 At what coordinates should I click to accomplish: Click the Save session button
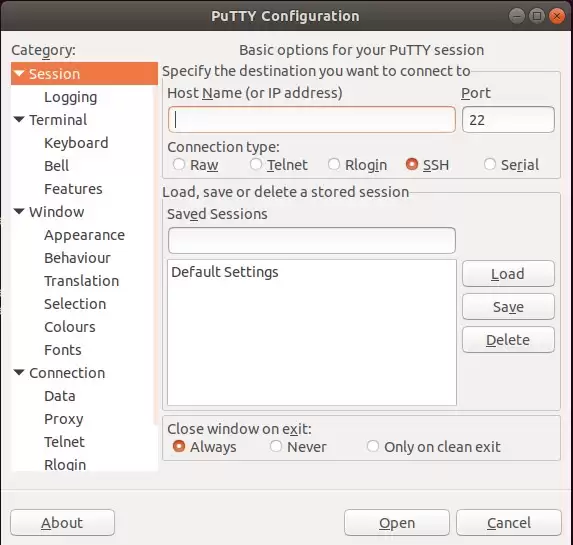tap(508, 307)
